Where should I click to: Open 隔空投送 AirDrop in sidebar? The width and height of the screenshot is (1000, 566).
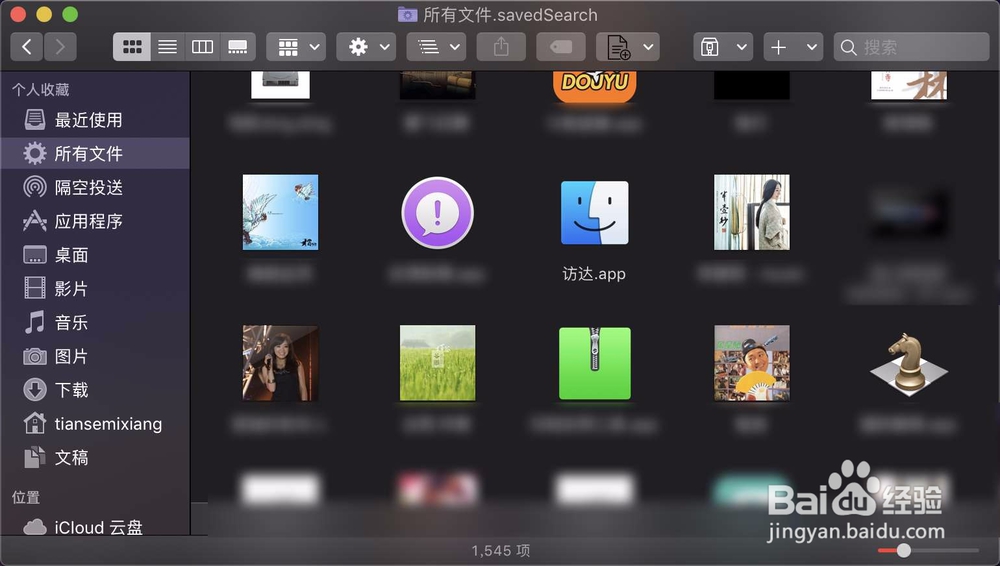95,188
